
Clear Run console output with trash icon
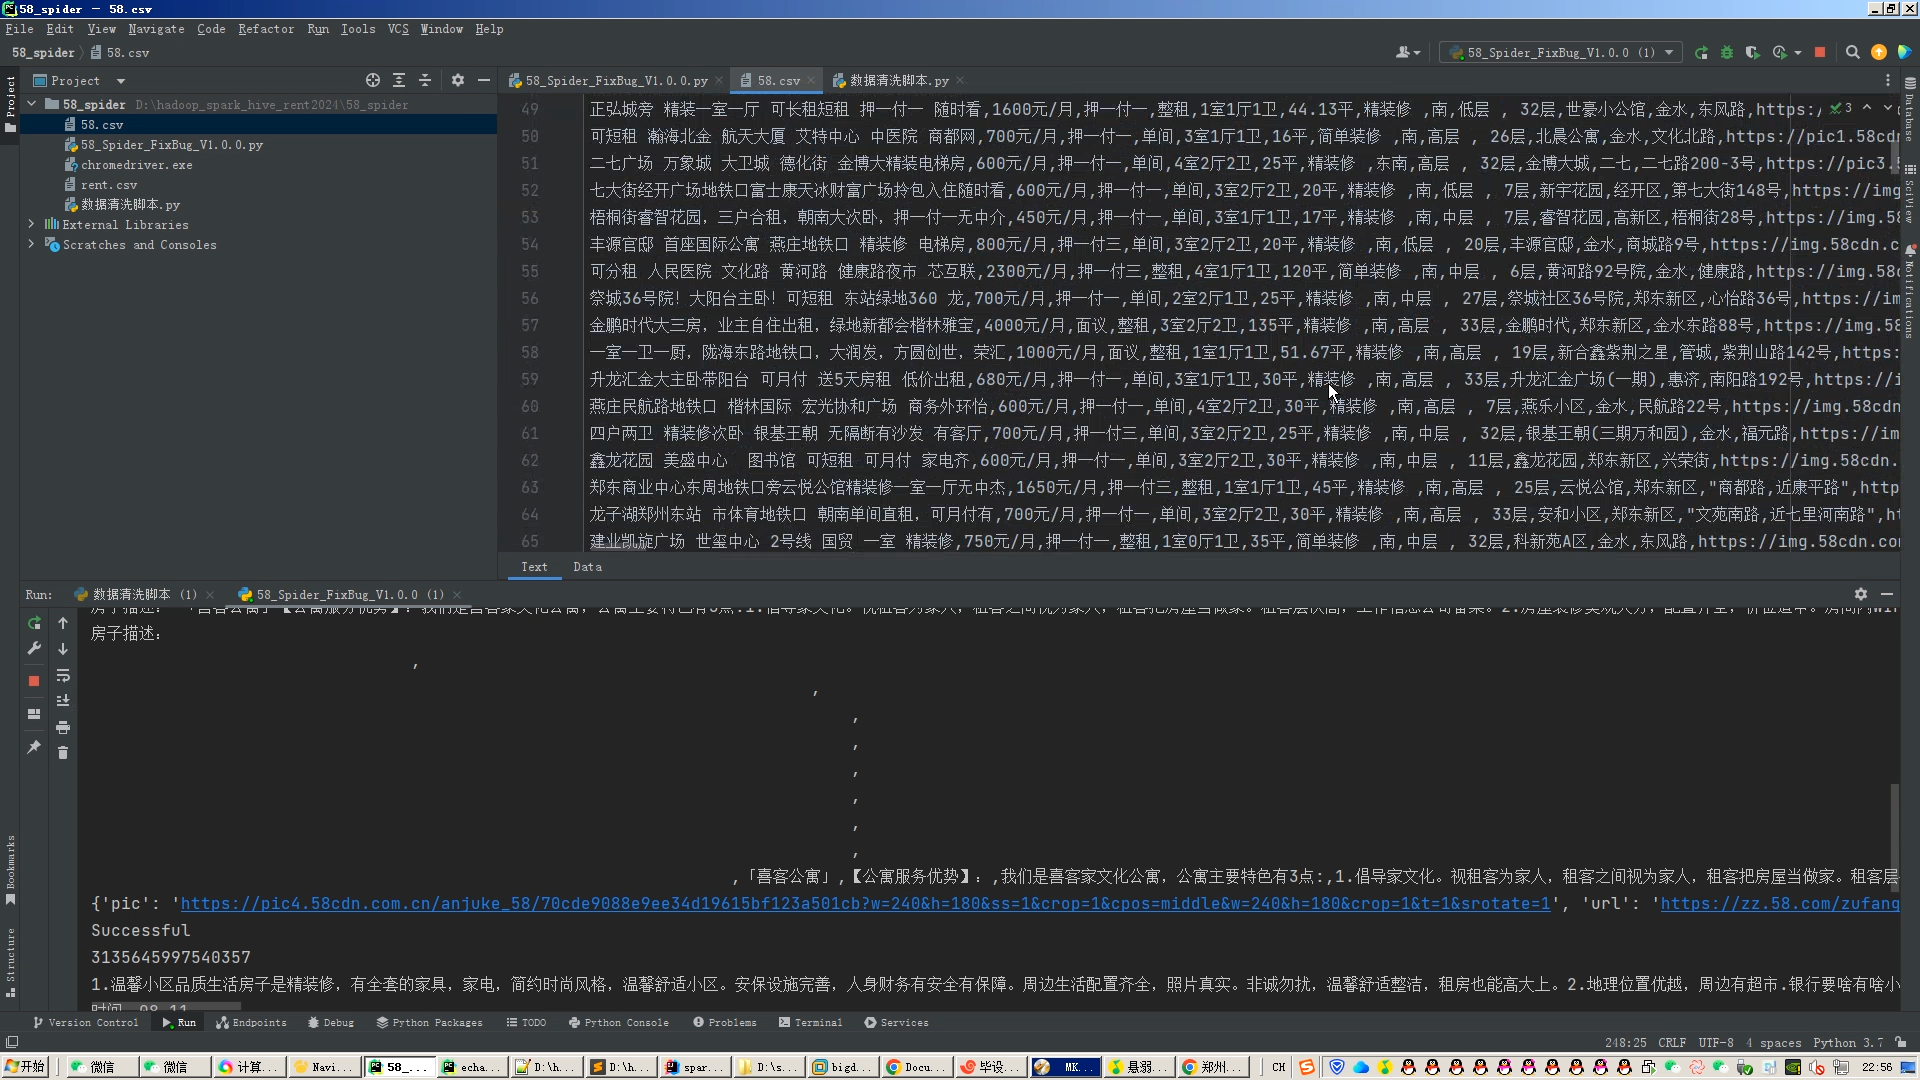[63, 753]
